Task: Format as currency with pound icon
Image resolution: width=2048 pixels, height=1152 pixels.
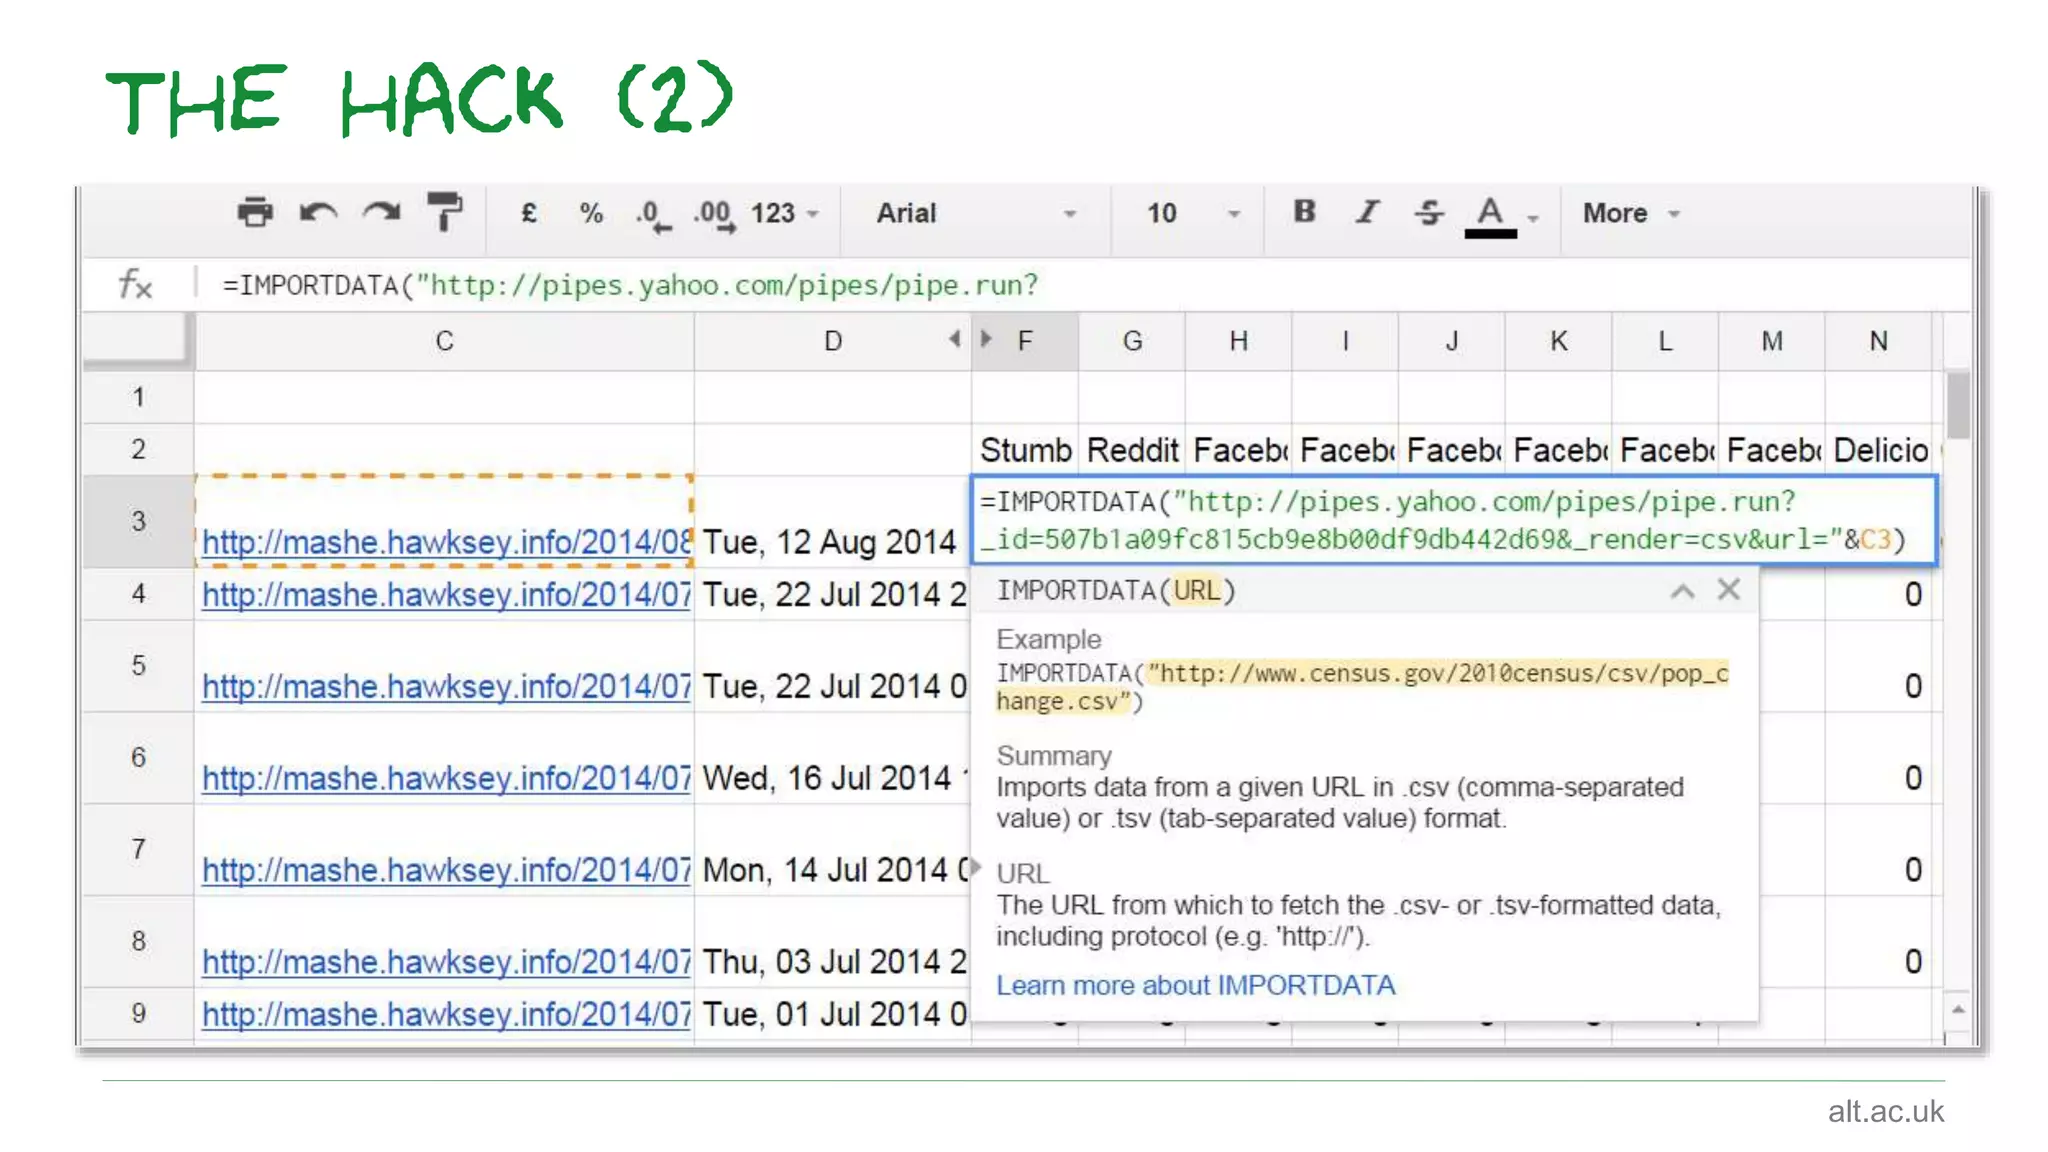Action: (529, 213)
